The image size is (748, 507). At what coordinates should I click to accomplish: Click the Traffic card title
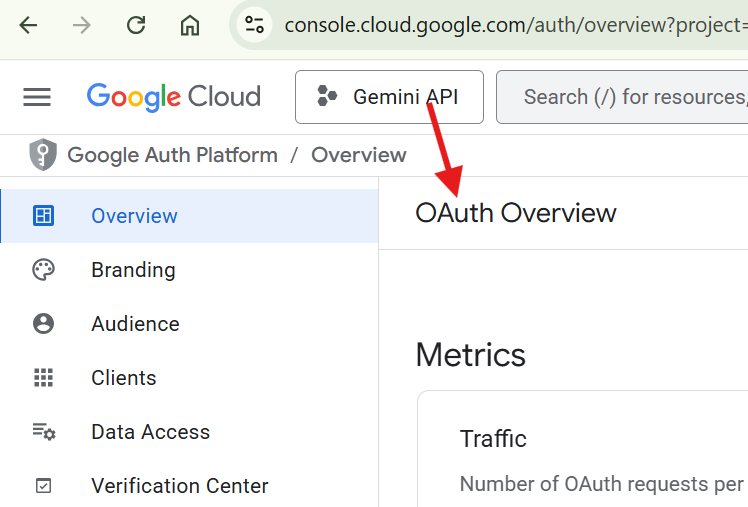click(x=493, y=439)
